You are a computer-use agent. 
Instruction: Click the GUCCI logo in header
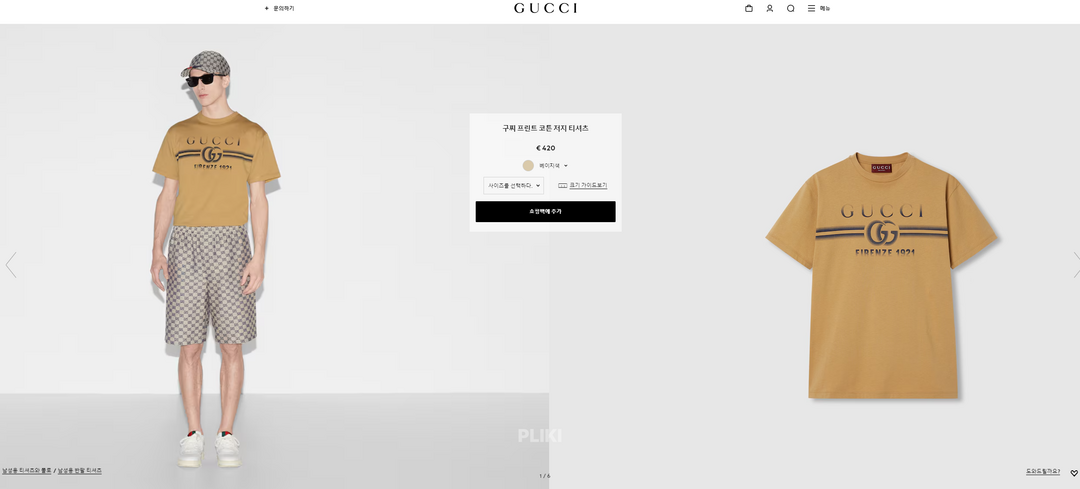tap(546, 8)
